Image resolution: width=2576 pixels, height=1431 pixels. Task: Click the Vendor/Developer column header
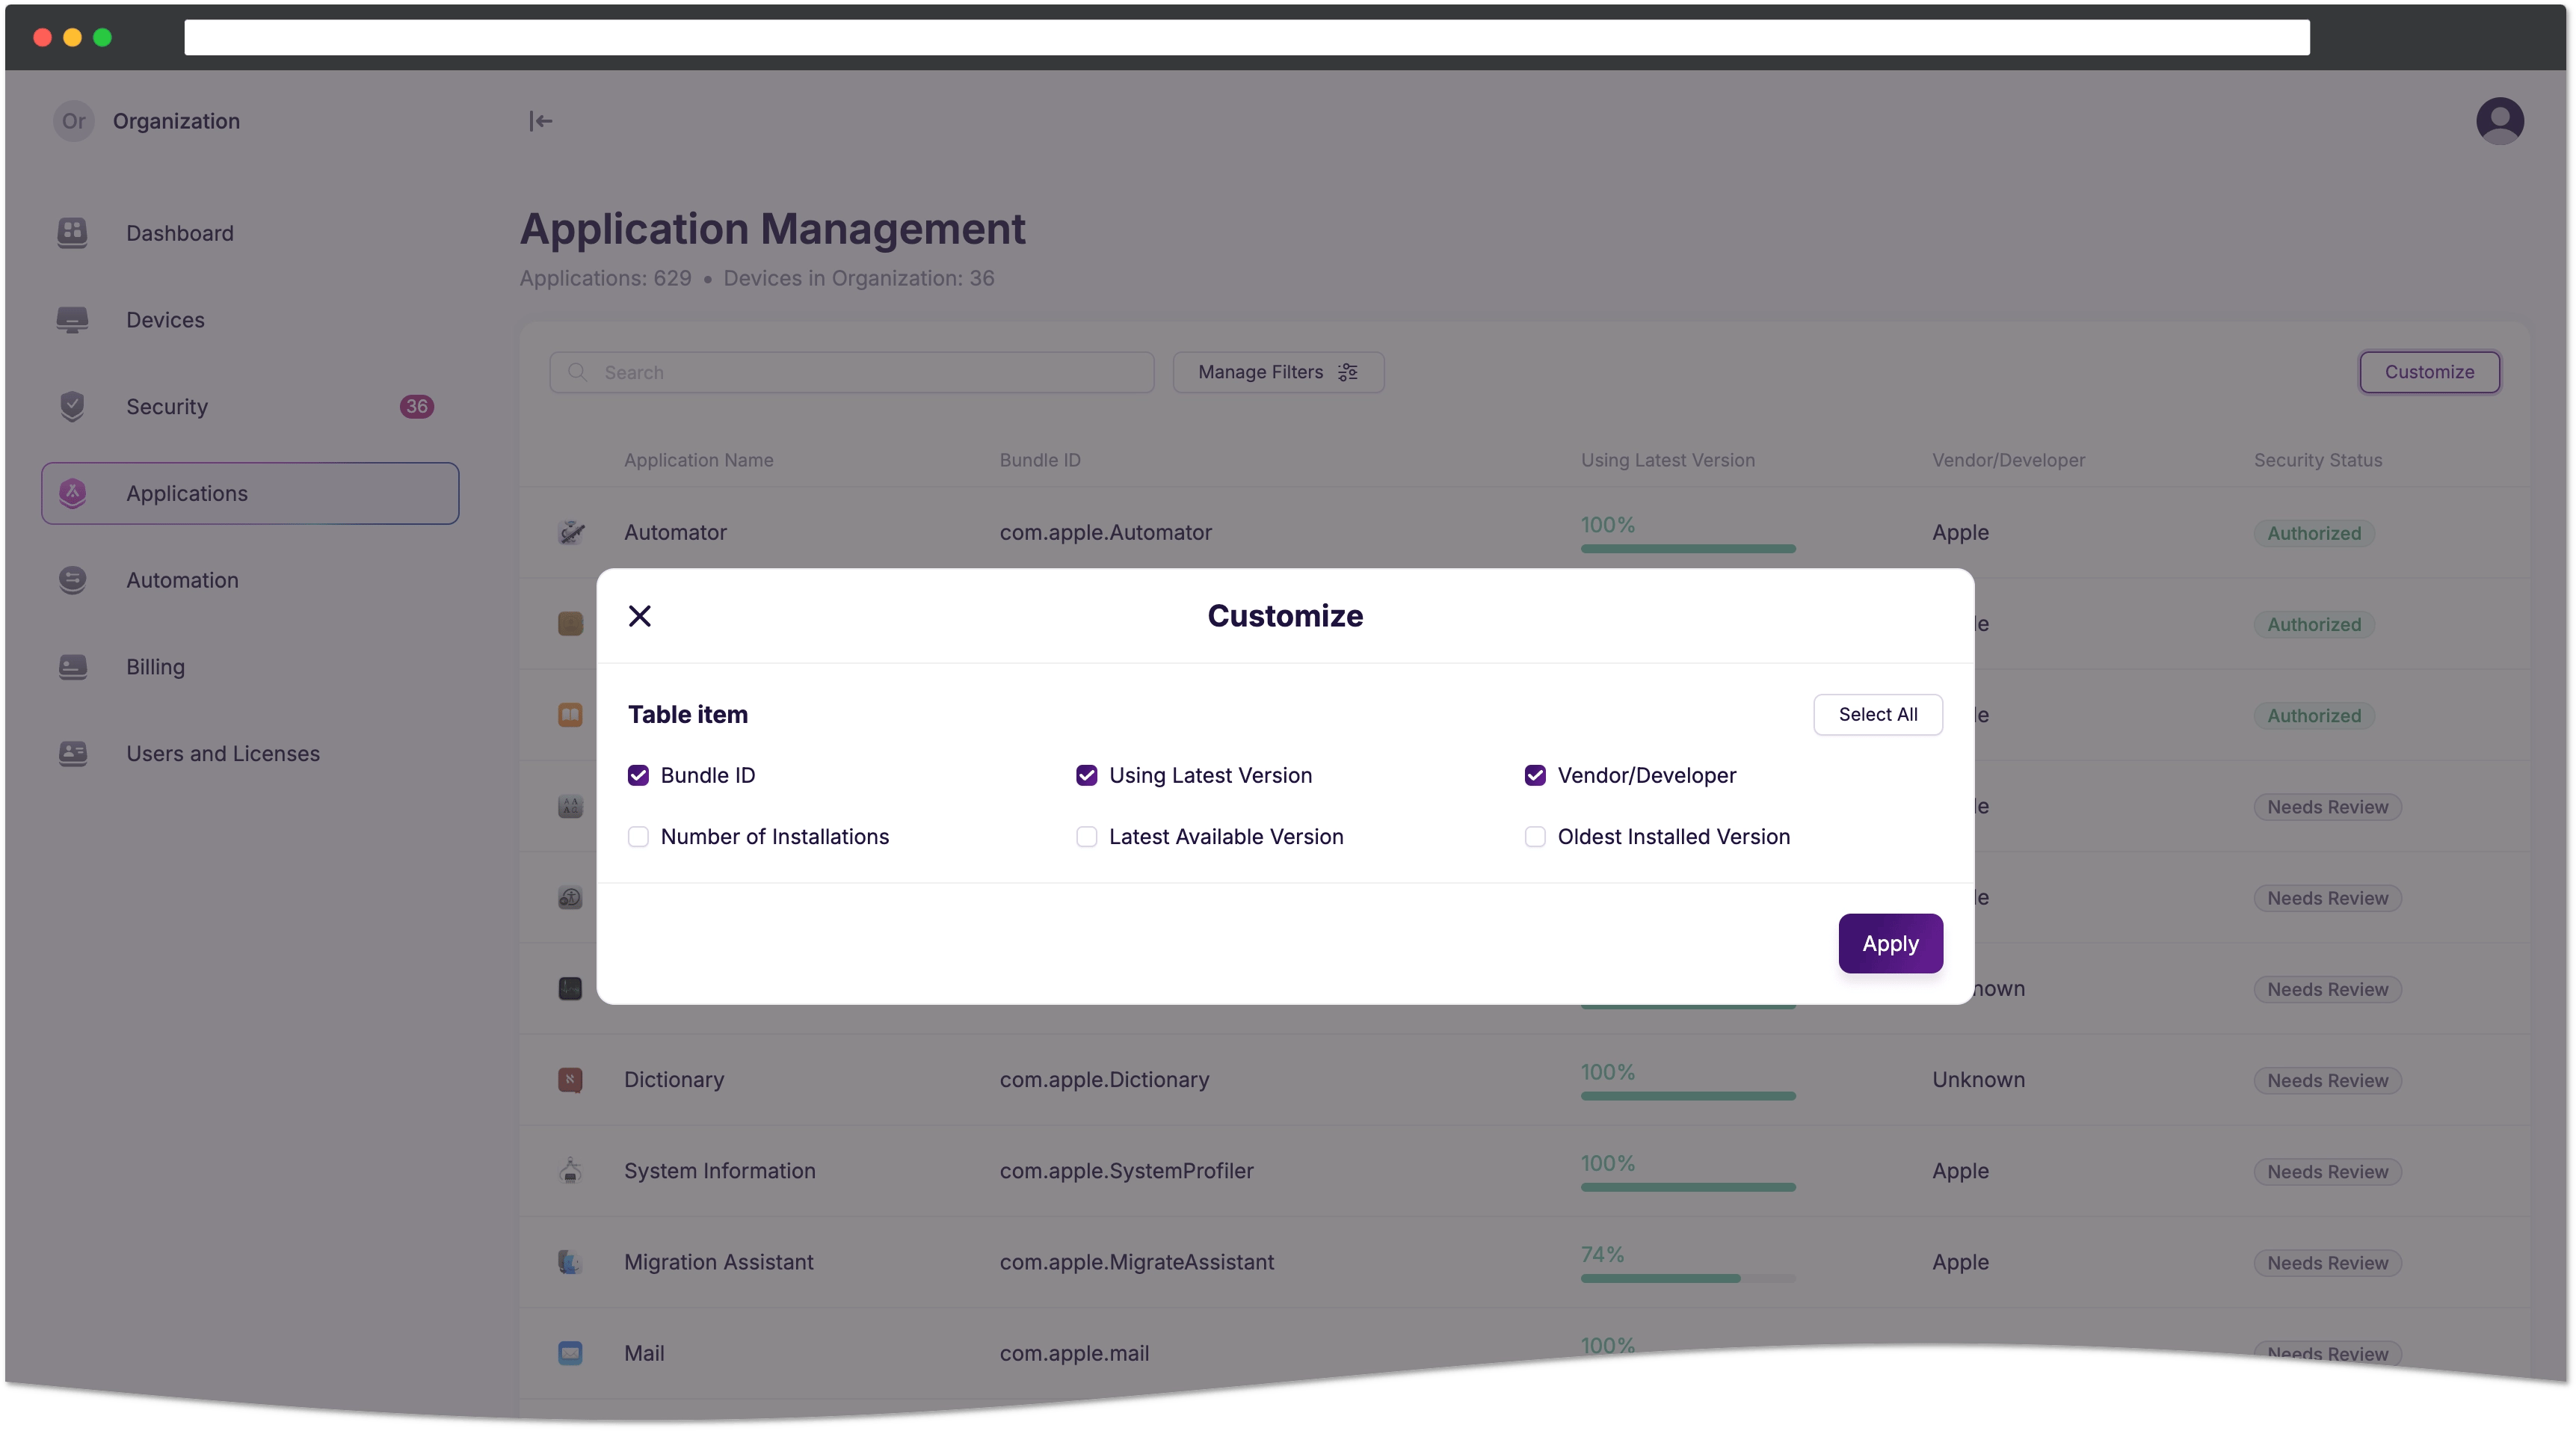point(2008,460)
